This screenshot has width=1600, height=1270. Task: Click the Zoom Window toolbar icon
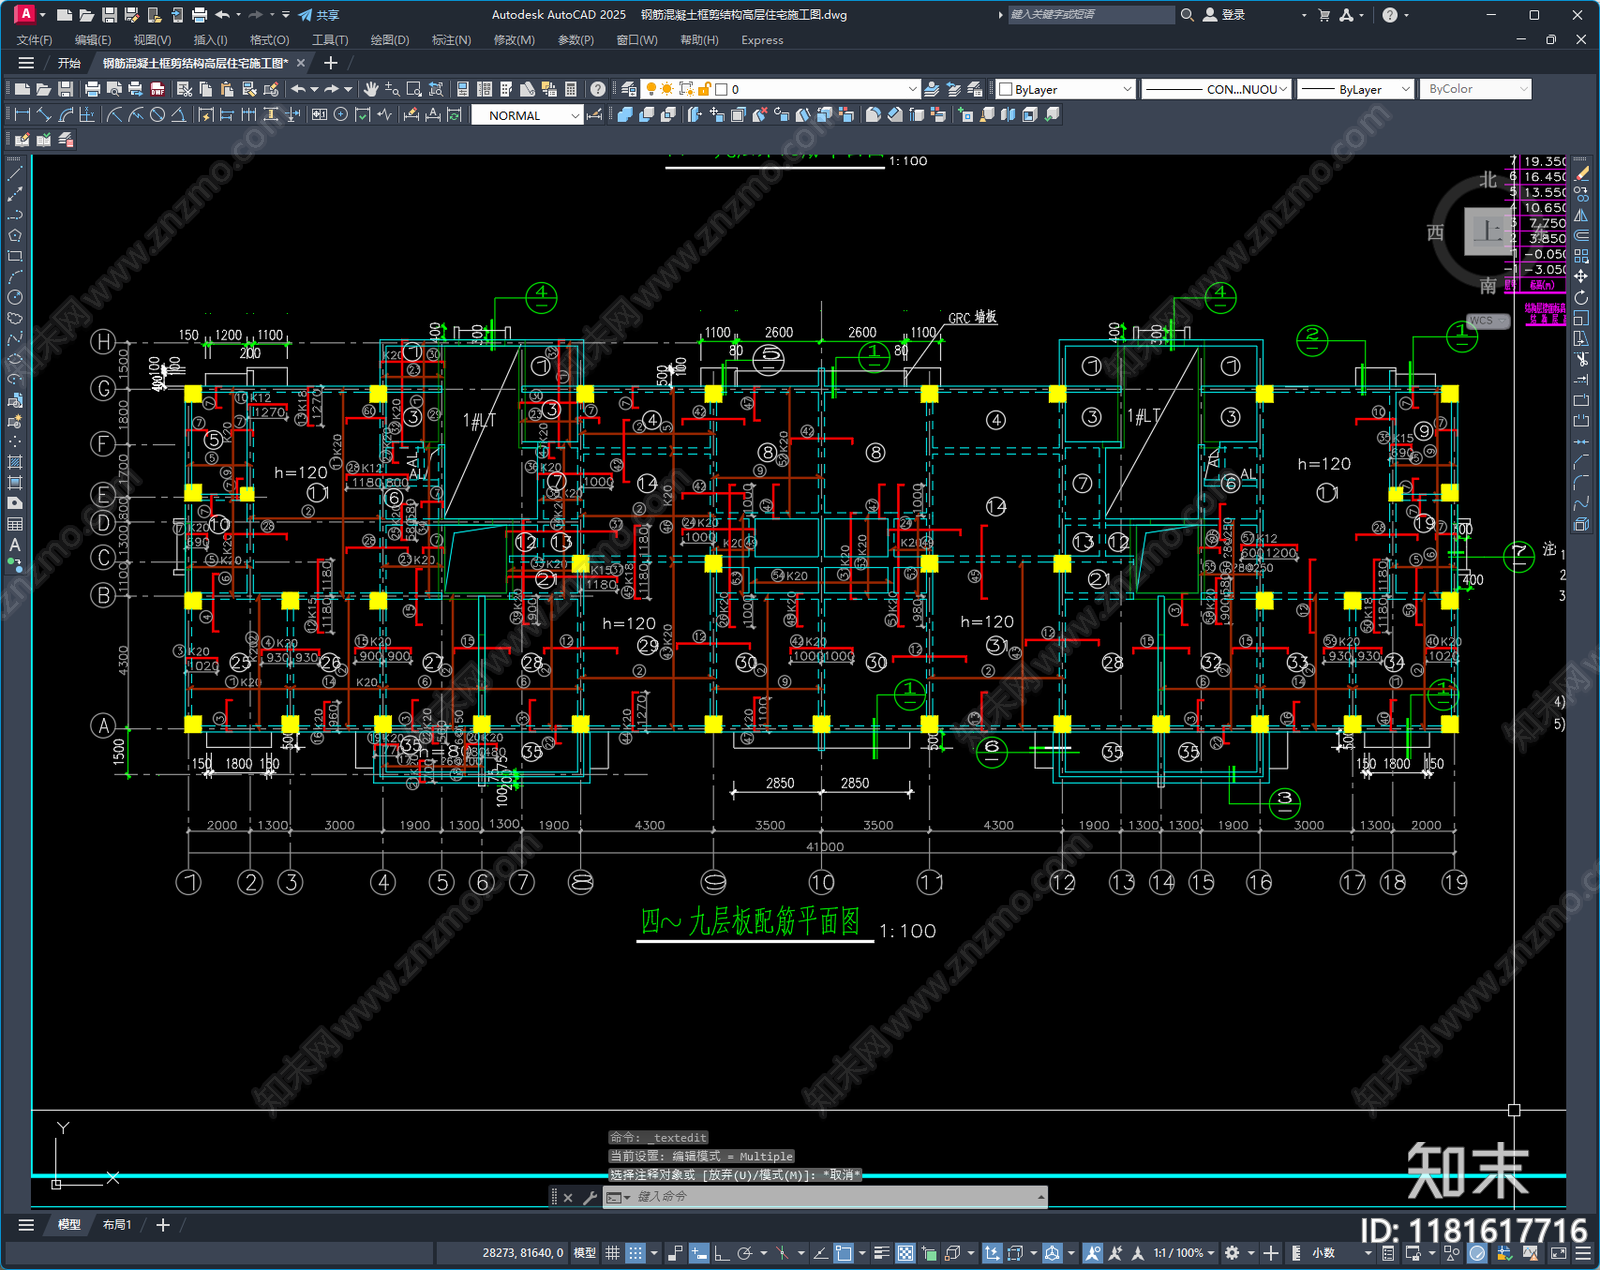[414, 89]
